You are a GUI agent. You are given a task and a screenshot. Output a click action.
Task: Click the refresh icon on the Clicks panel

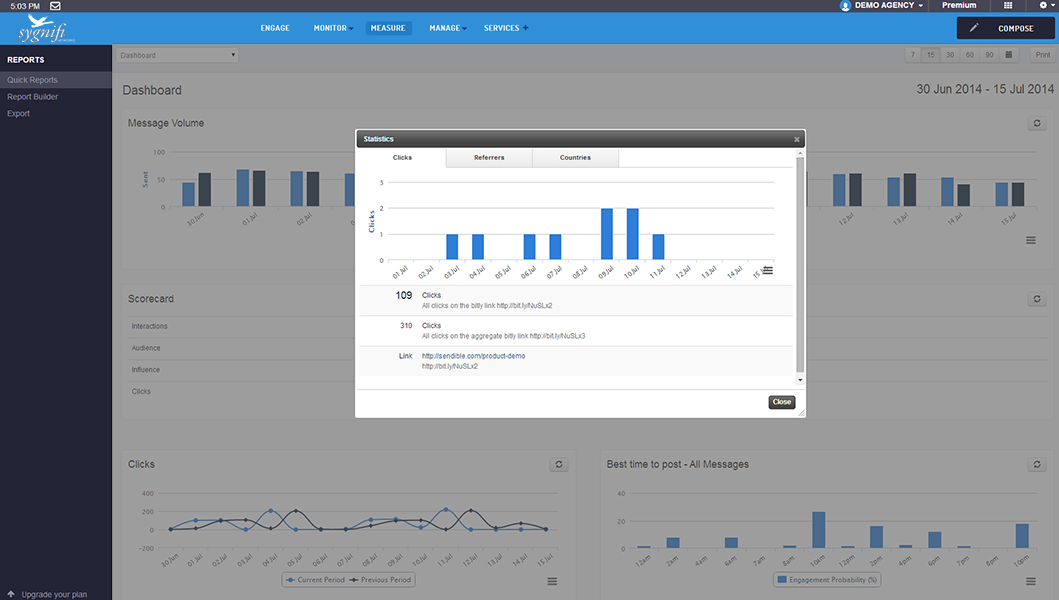coord(559,464)
